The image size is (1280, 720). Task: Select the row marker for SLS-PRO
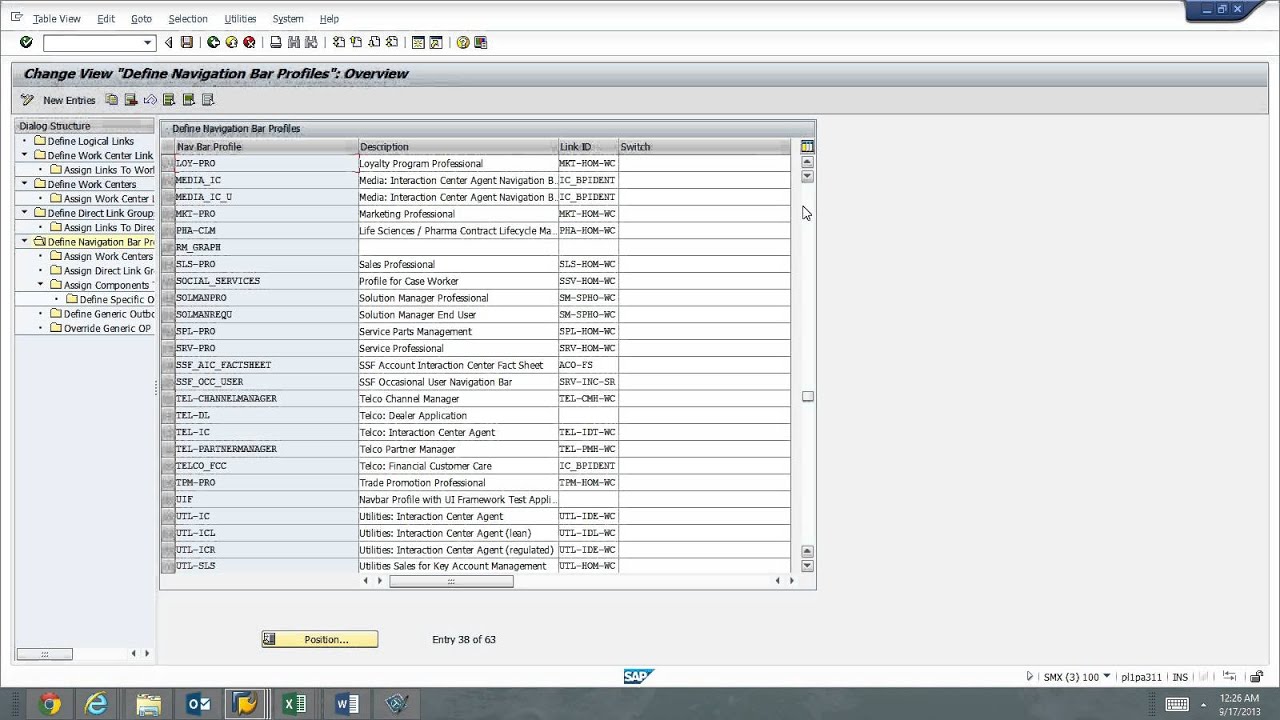click(x=167, y=264)
